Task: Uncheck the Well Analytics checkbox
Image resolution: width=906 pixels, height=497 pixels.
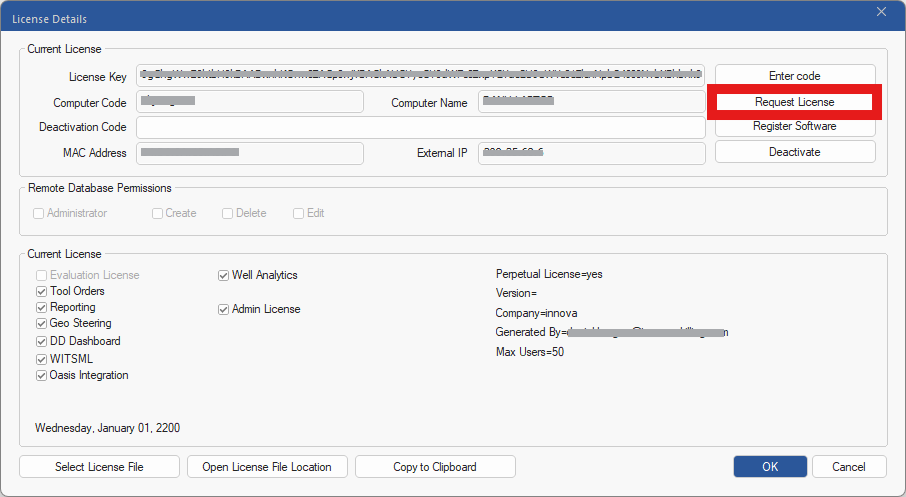Action: (x=224, y=276)
